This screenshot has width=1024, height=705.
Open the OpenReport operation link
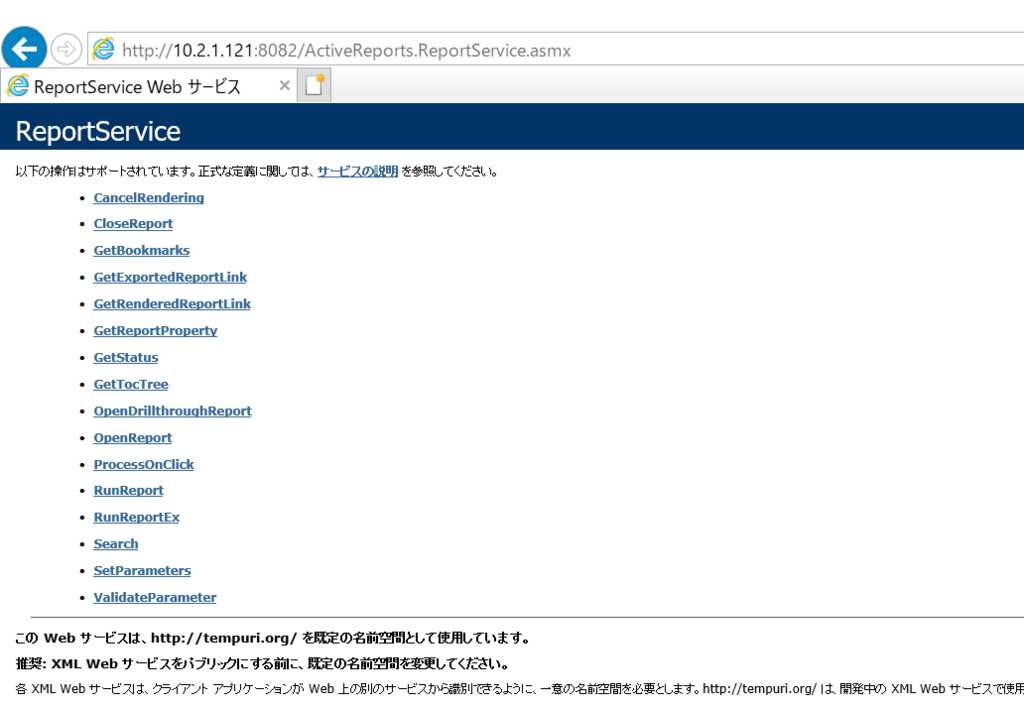(x=133, y=438)
